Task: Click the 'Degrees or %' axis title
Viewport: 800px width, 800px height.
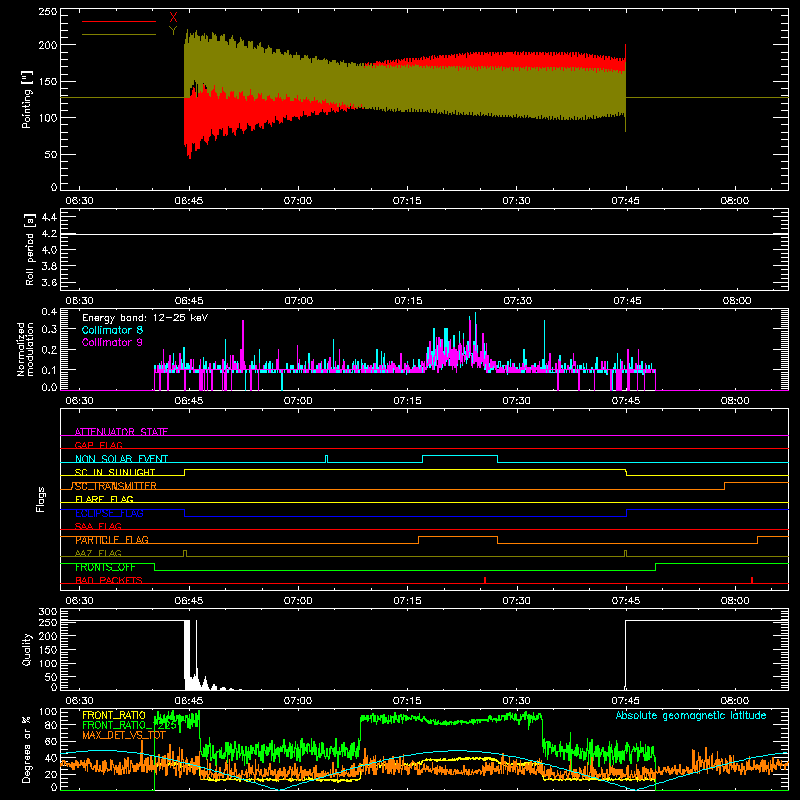Action: click(26, 750)
